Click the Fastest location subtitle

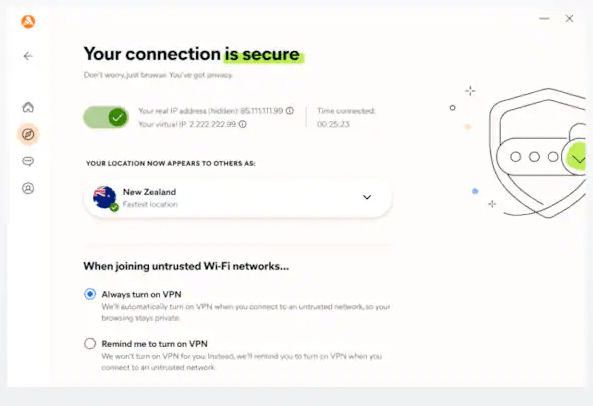150,204
